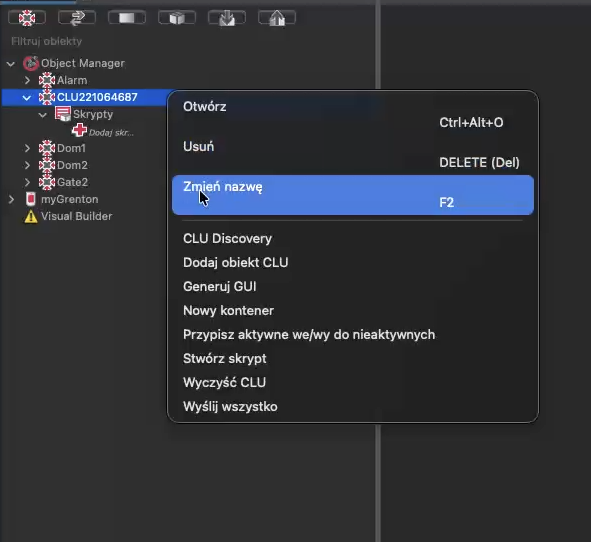This screenshot has width=591, height=542.
Task: Select the Visual Builder warning icon
Action: point(31,216)
